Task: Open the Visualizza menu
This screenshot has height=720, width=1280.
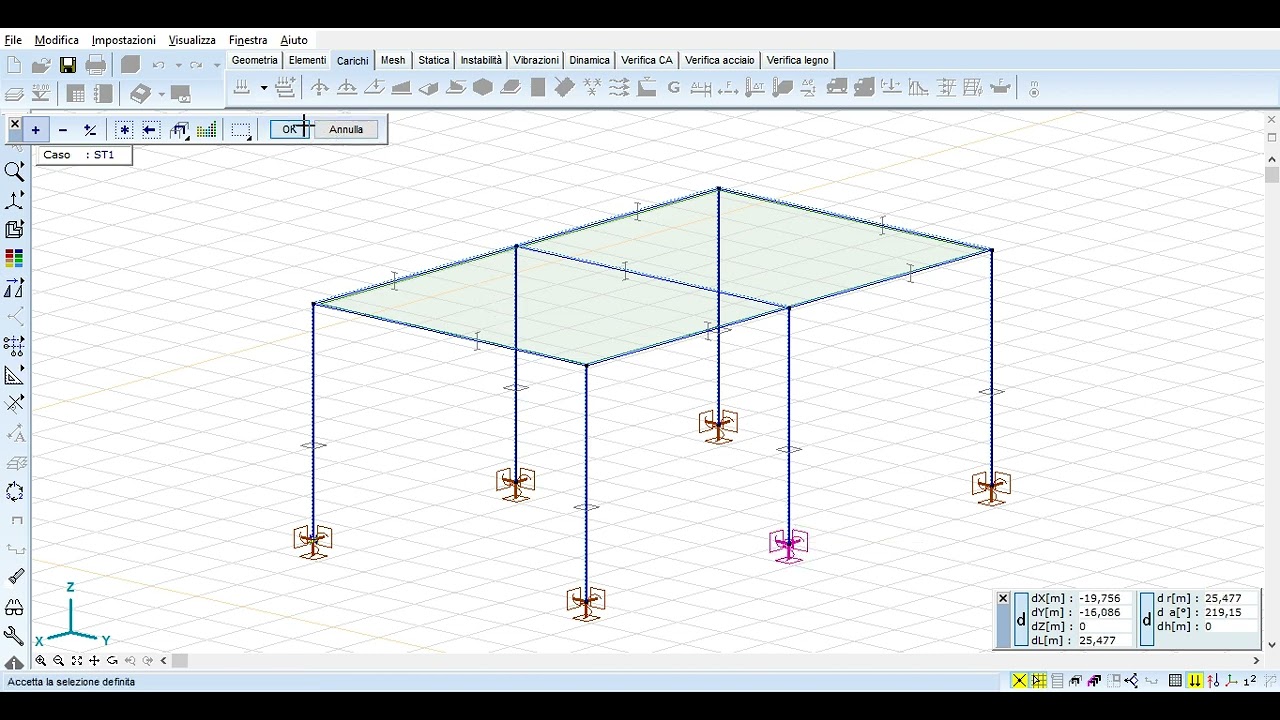Action: click(192, 40)
